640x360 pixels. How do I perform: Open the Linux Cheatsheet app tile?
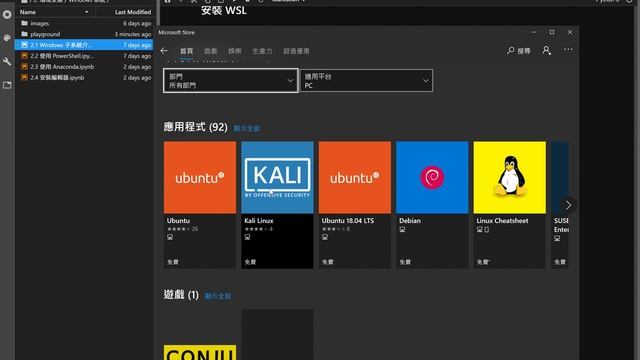pyautogui.click(x=509, y=205)
